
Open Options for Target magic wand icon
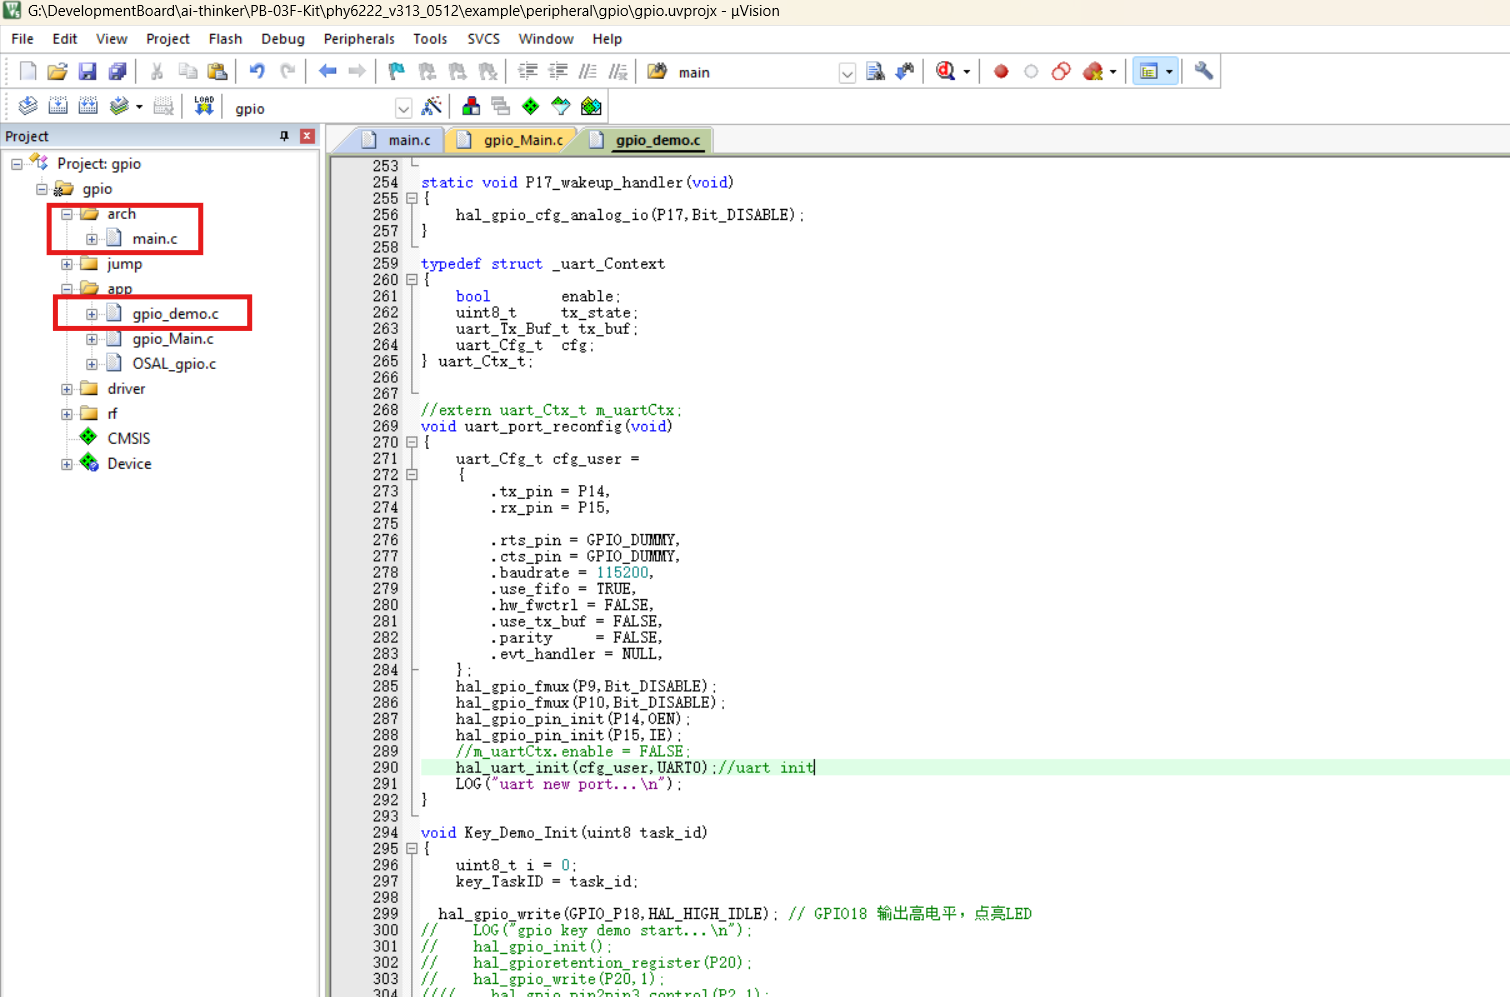(x=432, y=106)
